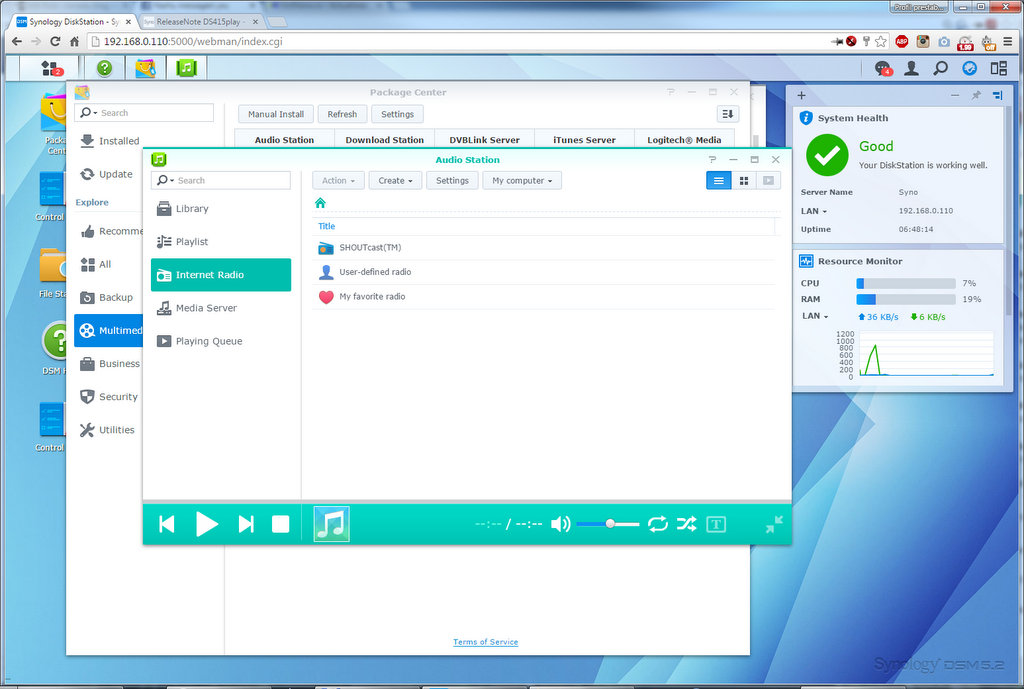Expand LAN dropdown in System Health widget
Image resolution: width=1024 pixels, height=689 pixels.
814,211
